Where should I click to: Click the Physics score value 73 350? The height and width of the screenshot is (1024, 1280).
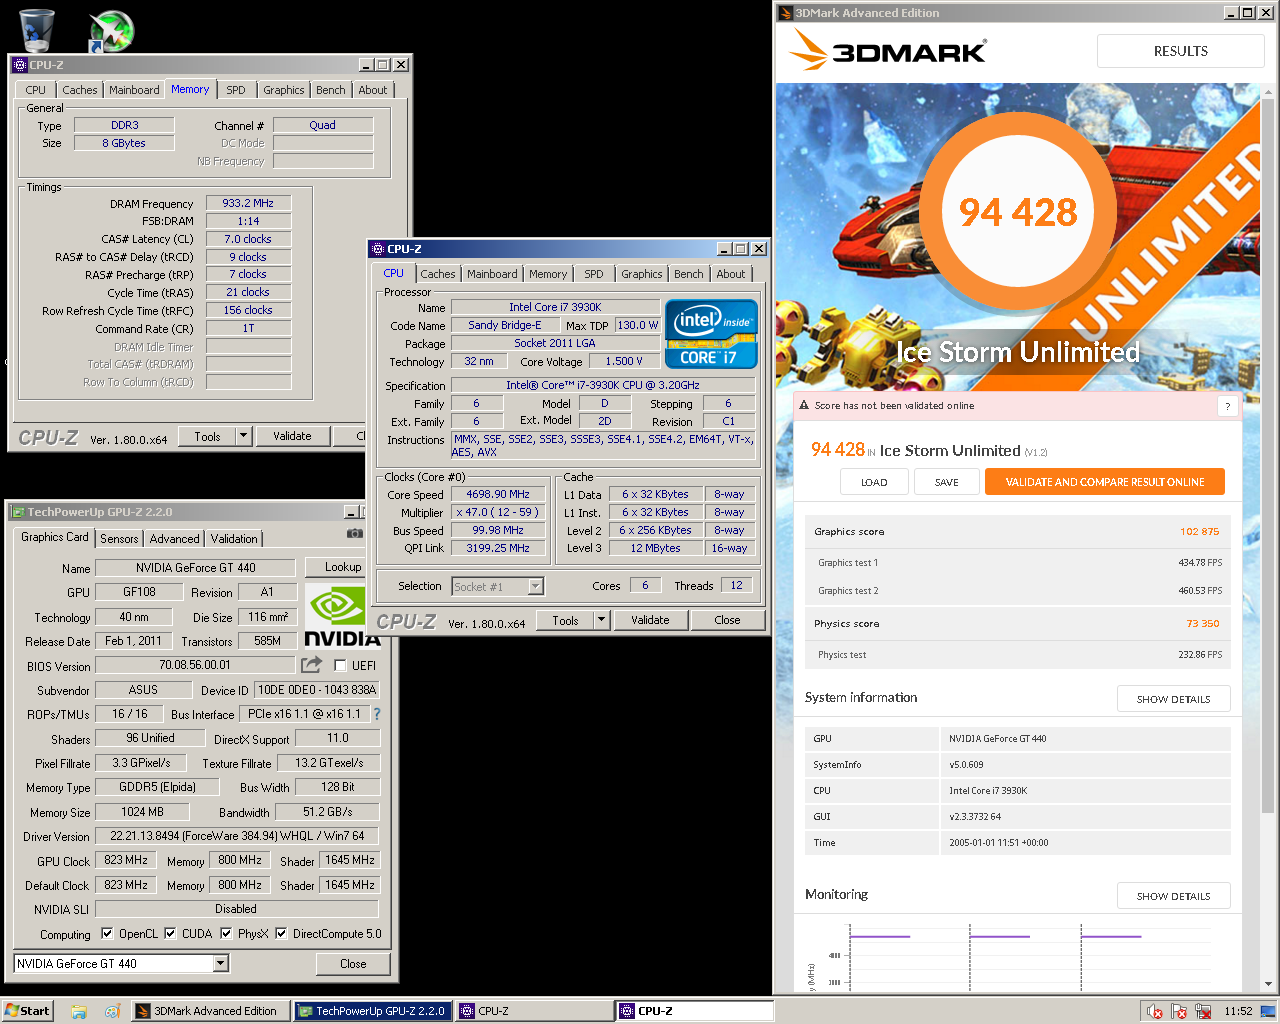1202,624
